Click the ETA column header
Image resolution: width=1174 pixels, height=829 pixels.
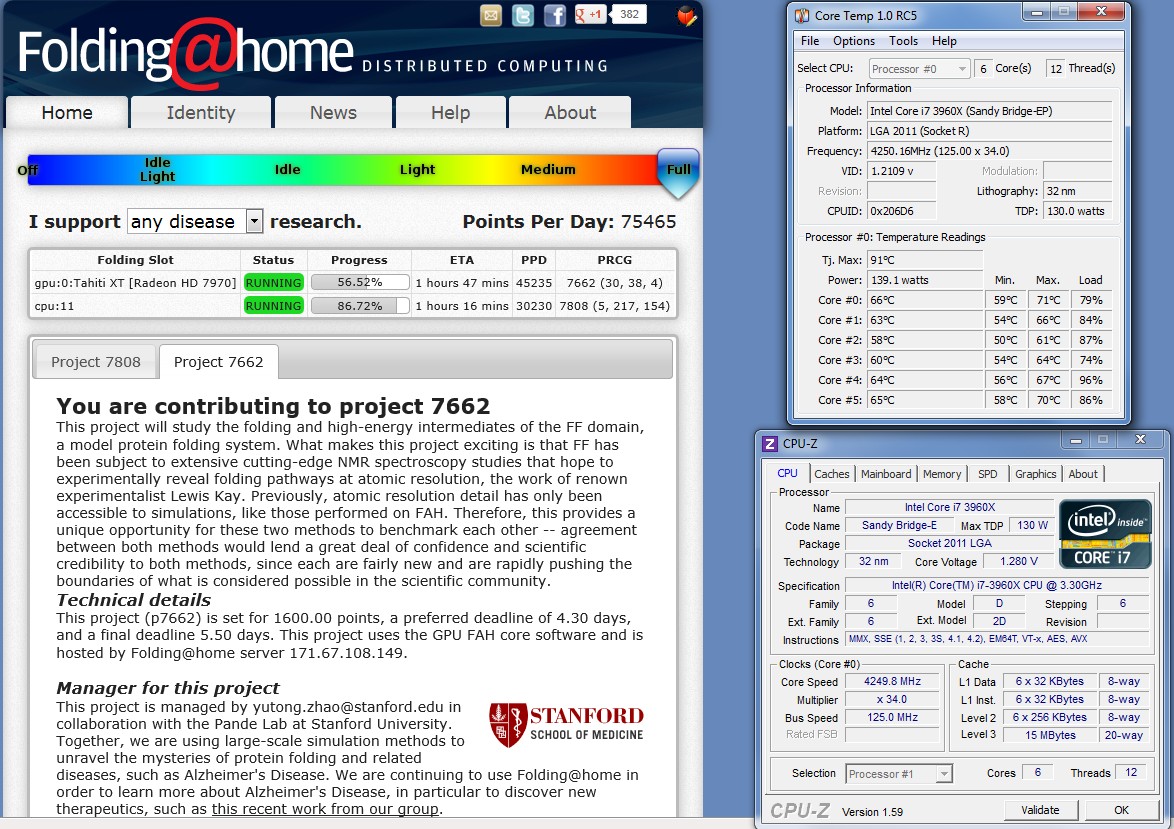(461, 260)
